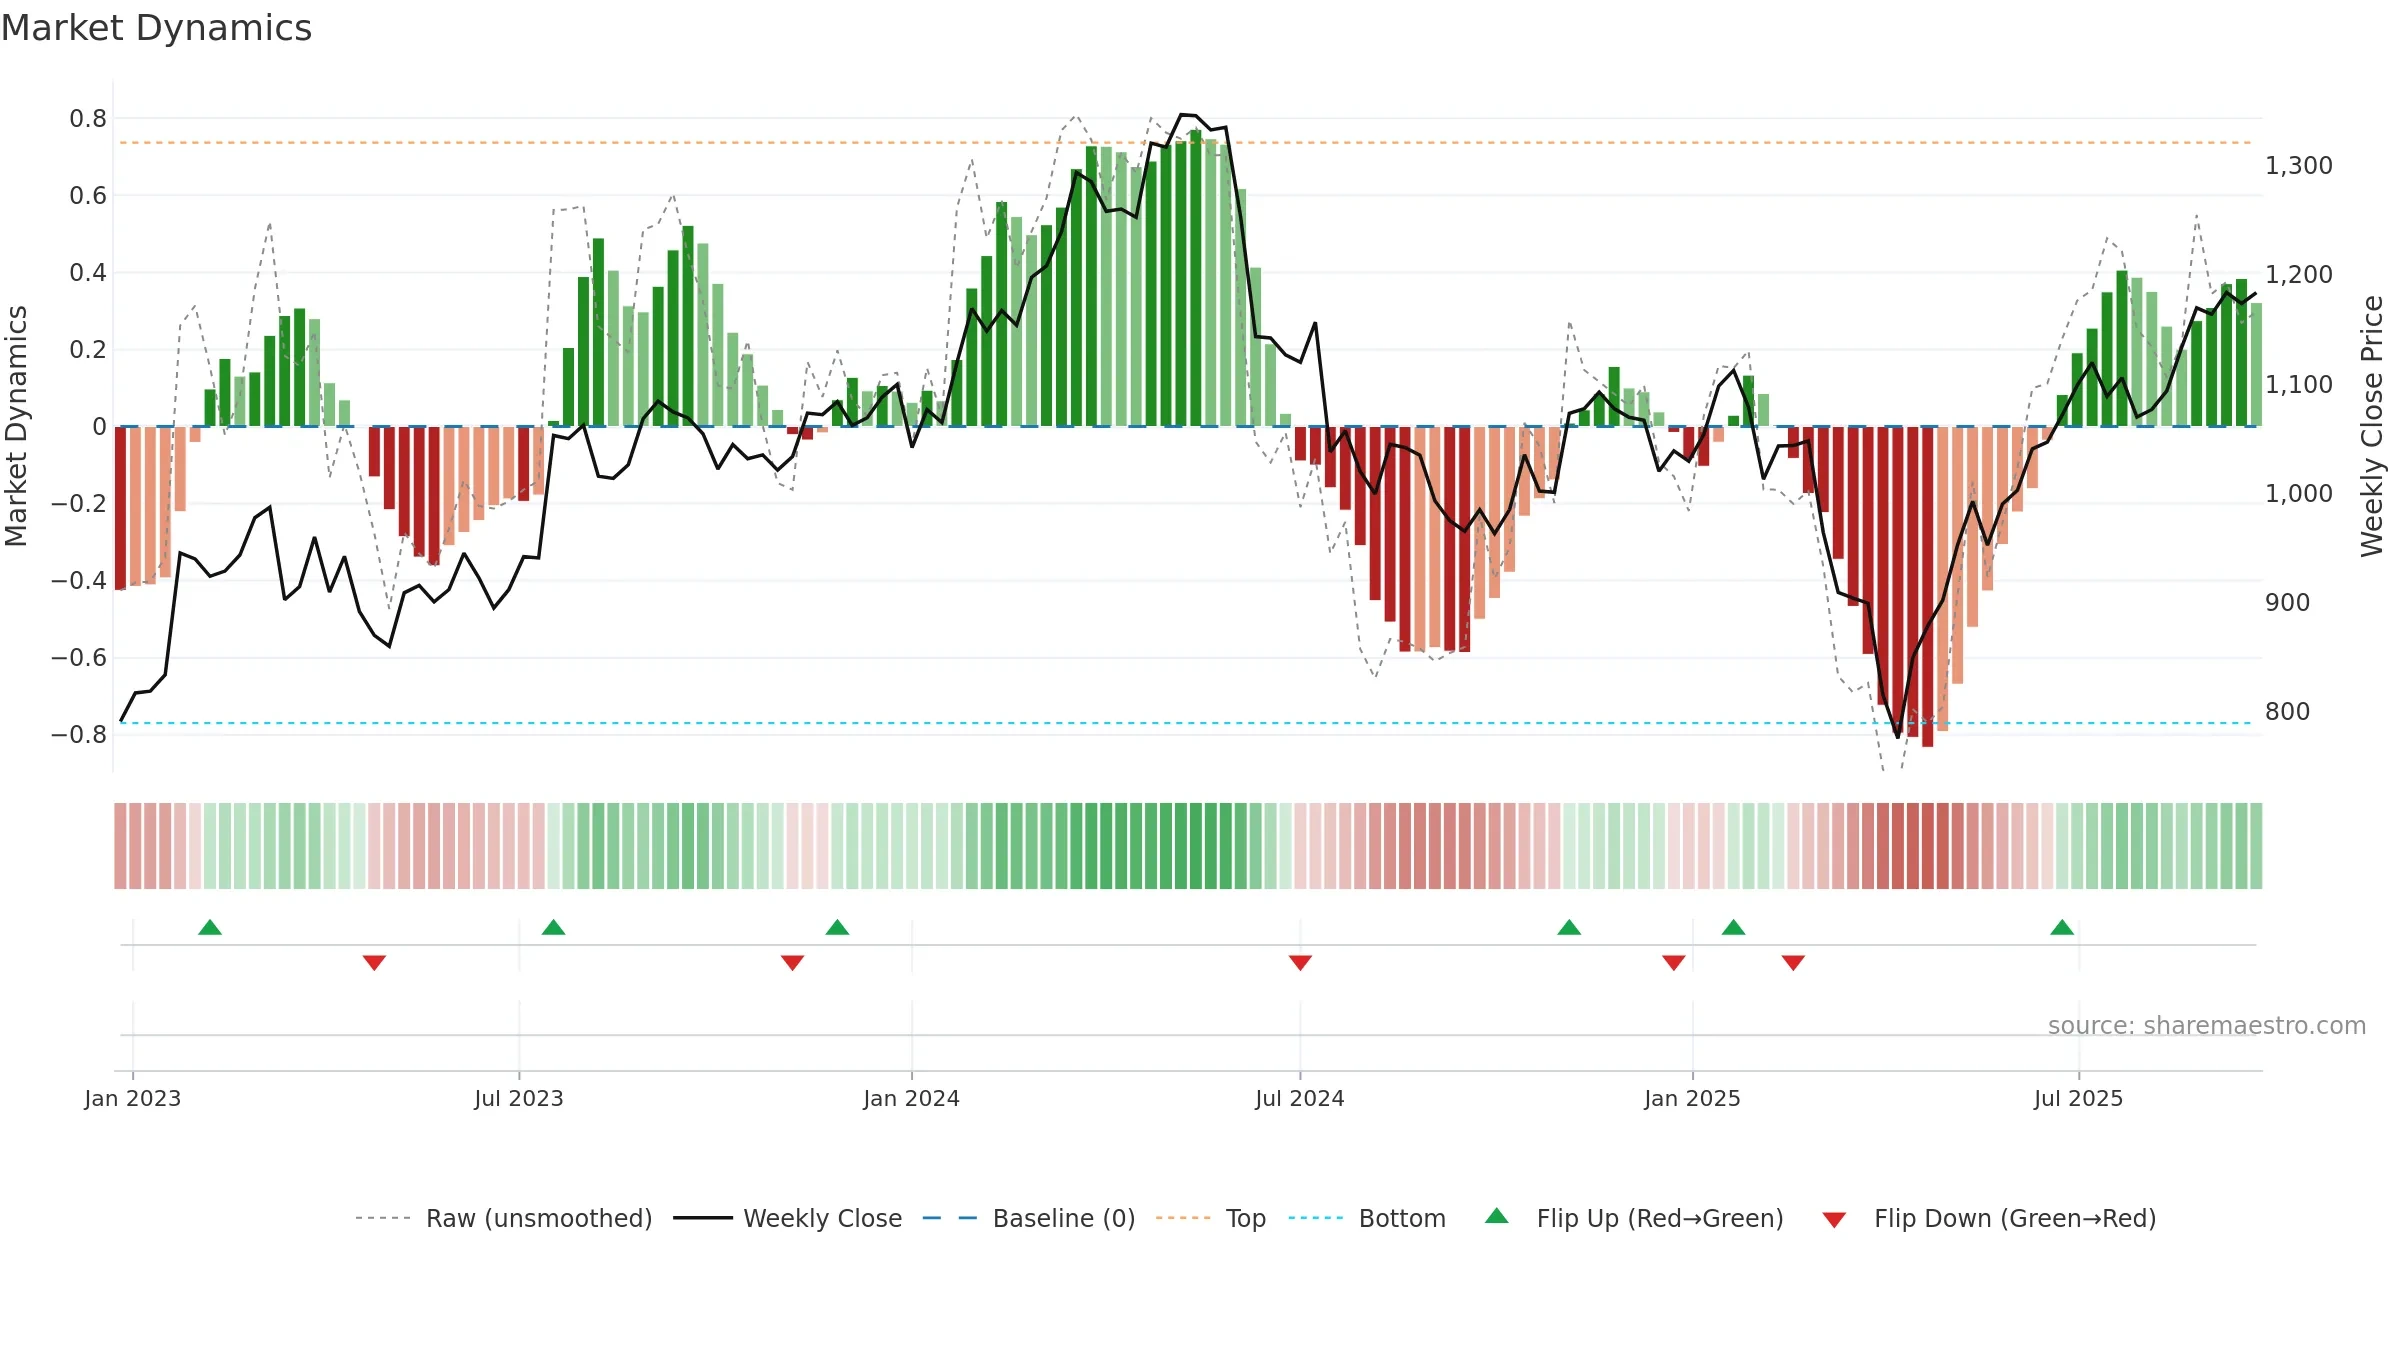Click the −0.6 left axis tick label
This screenshot has height=1350, width=2400.
(79, 657)
